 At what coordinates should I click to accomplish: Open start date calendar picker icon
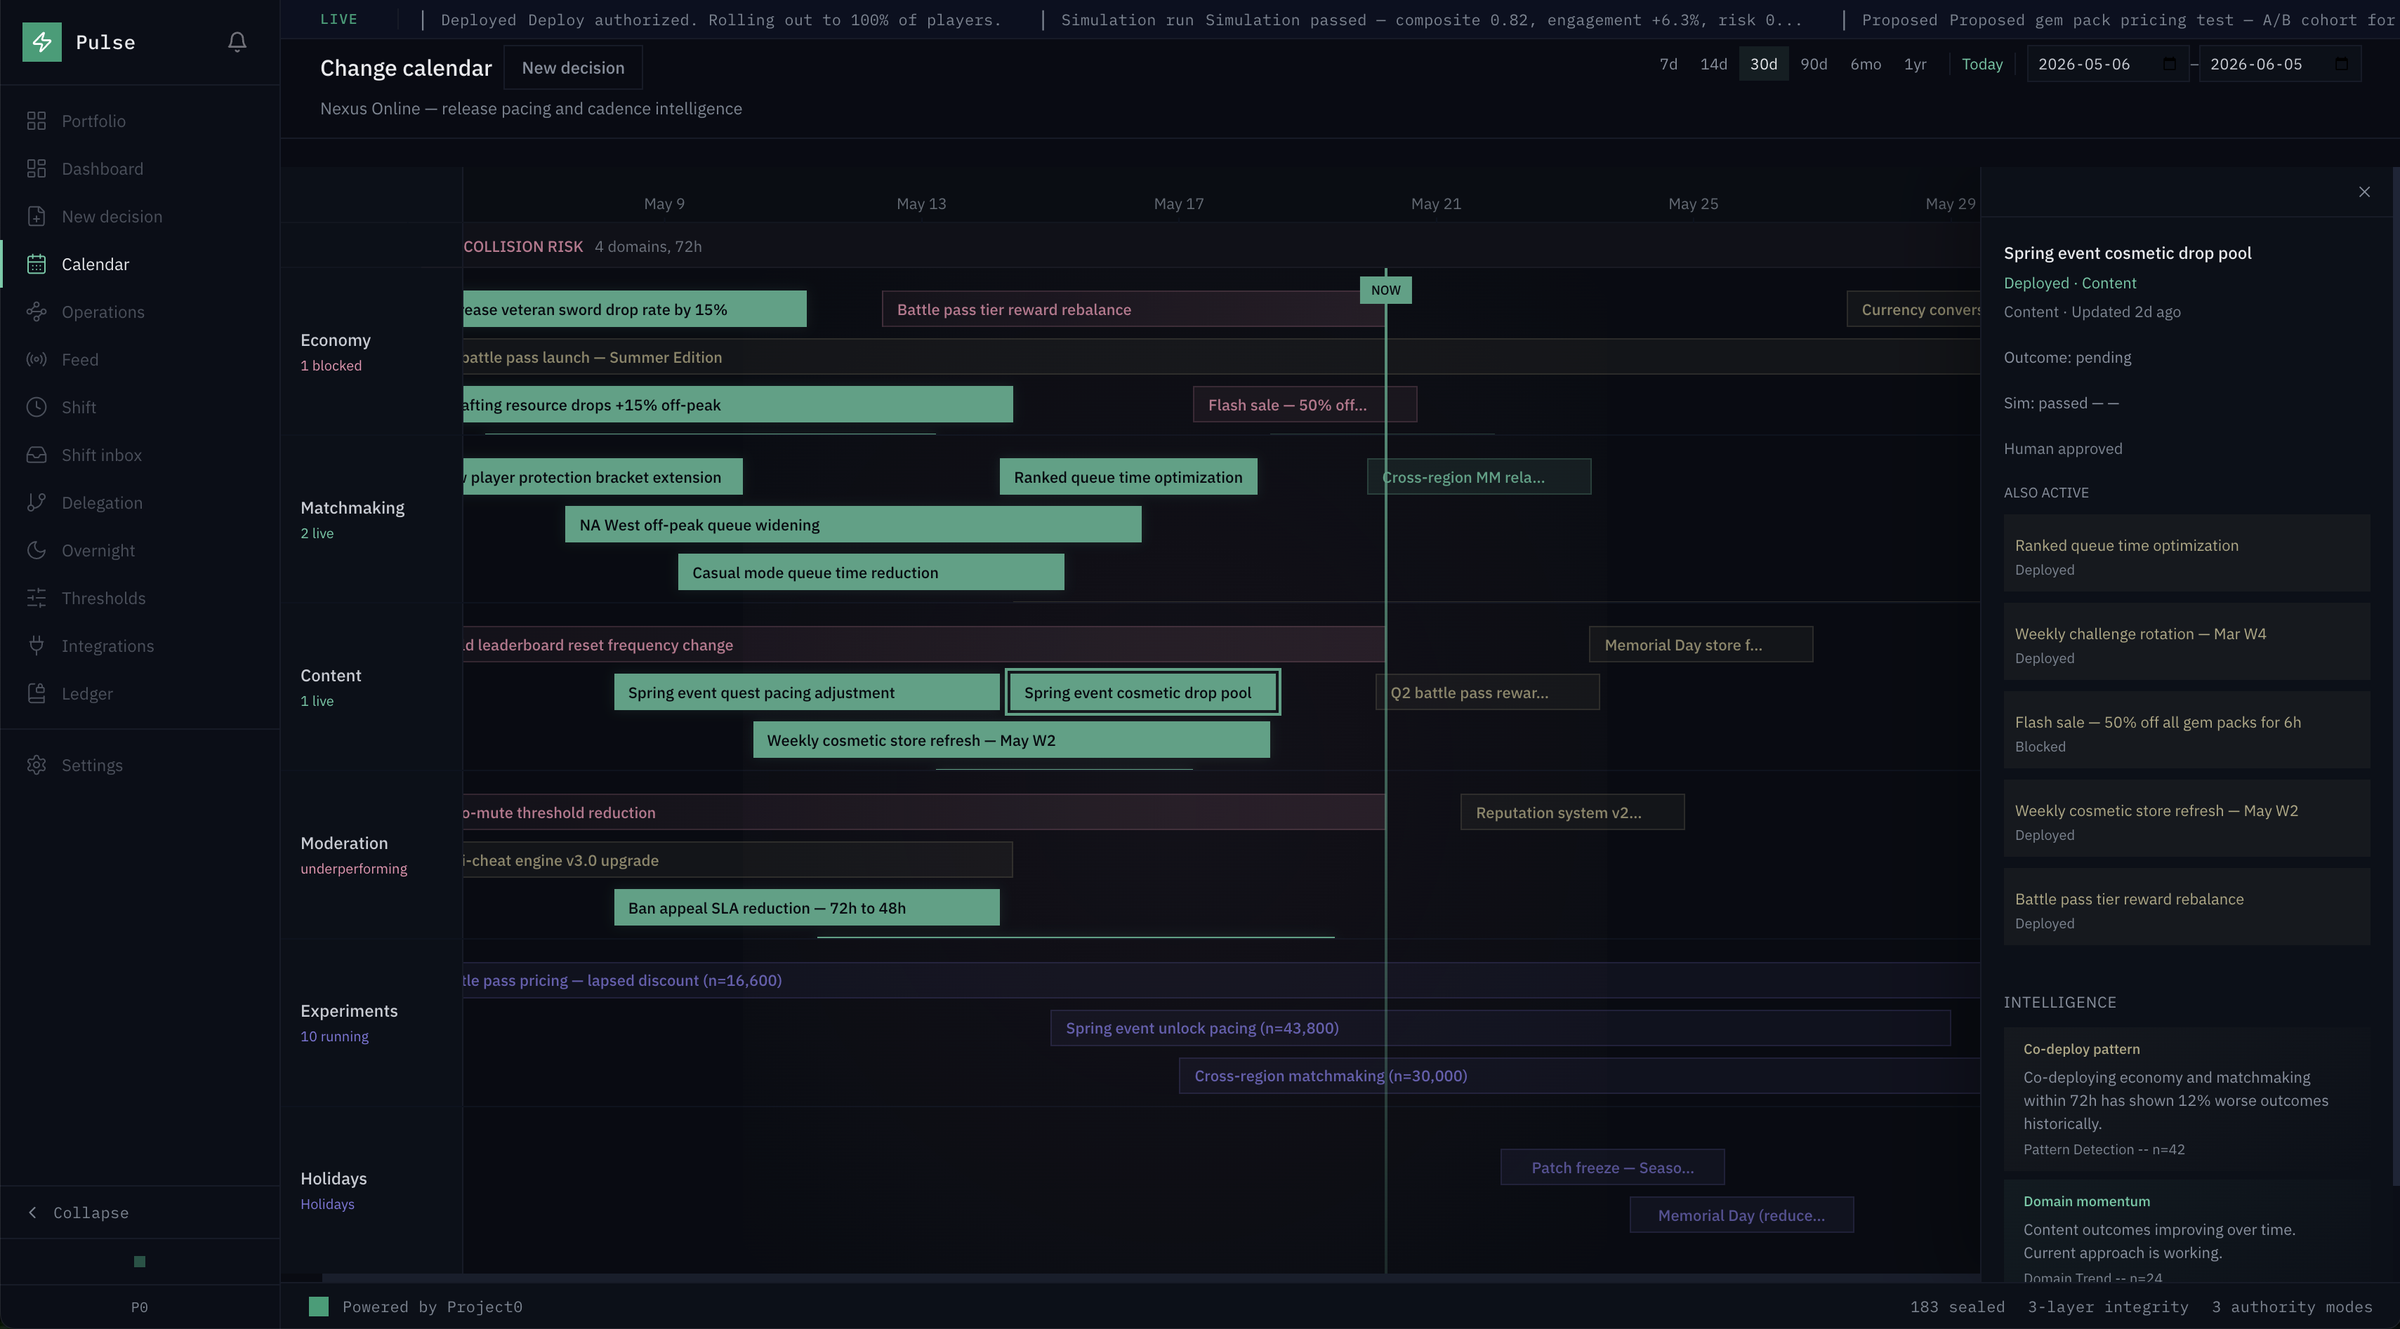point(2169,64)
